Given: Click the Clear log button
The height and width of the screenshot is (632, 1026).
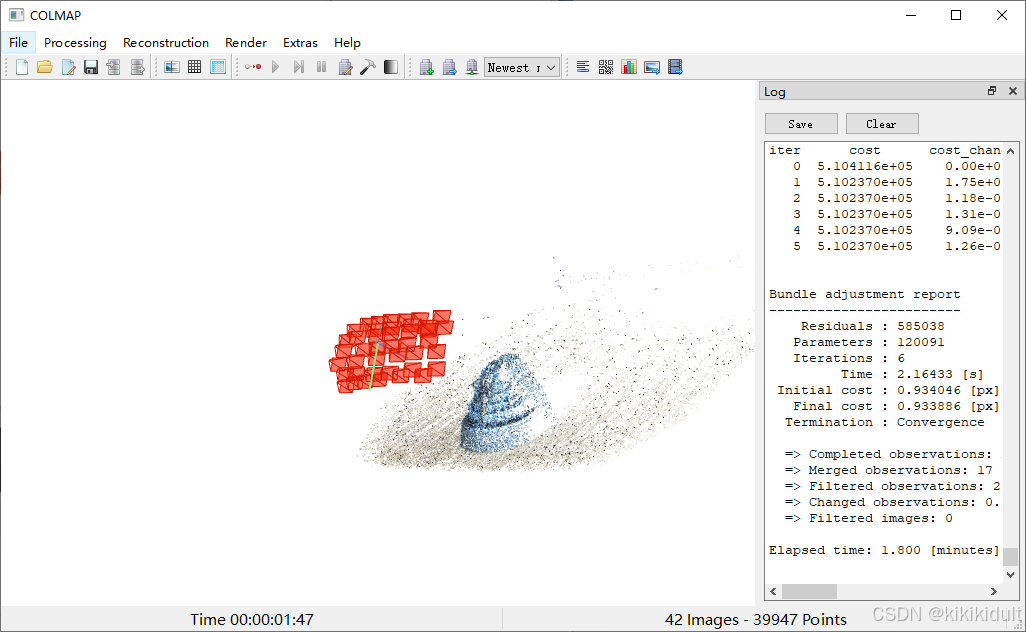Looking at the screenshot, I should click(882, 124).
